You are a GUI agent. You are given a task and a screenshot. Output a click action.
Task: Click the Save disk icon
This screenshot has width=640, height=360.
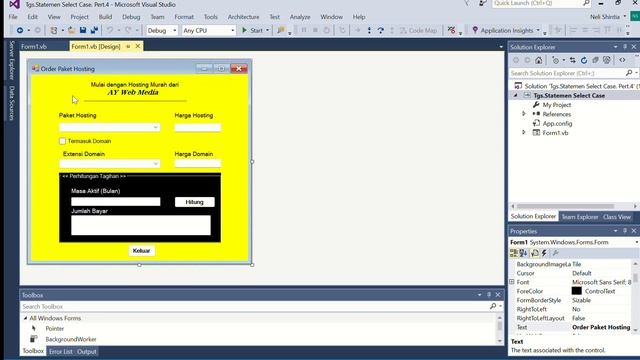[83, 30]
